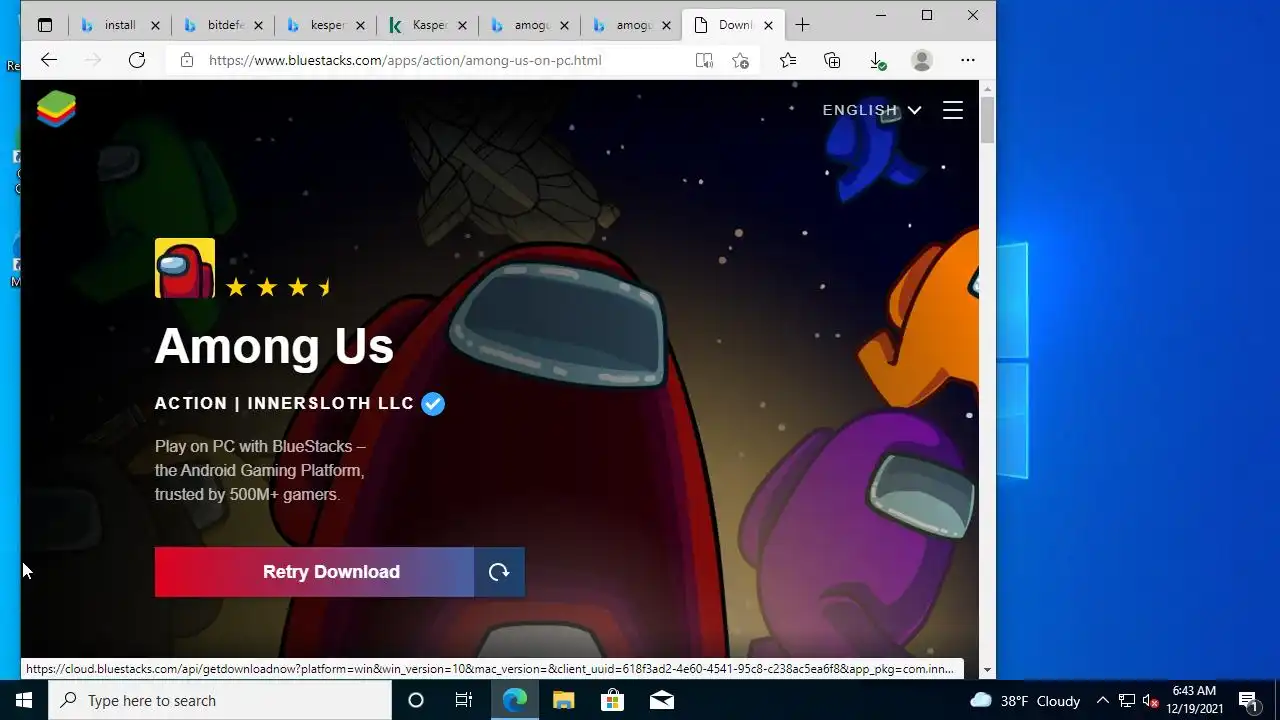Image resolution: width=1280 pixels, height=720 pixels.
Task: Click the user profile avatar icon
Action: (x=922, y=60)
